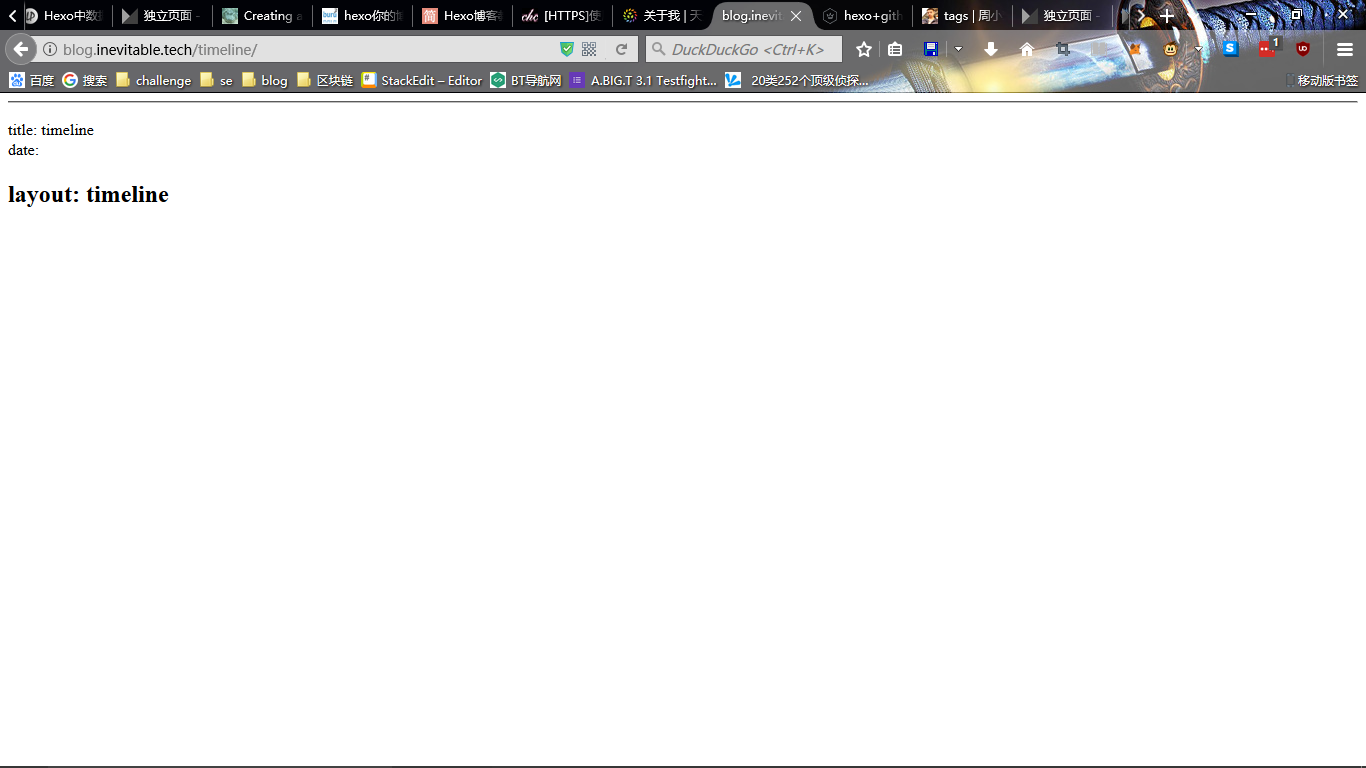This screenshot has height=768, width=1366.
Task: Click the reading list clipboard icon
Action: [895, 48]
